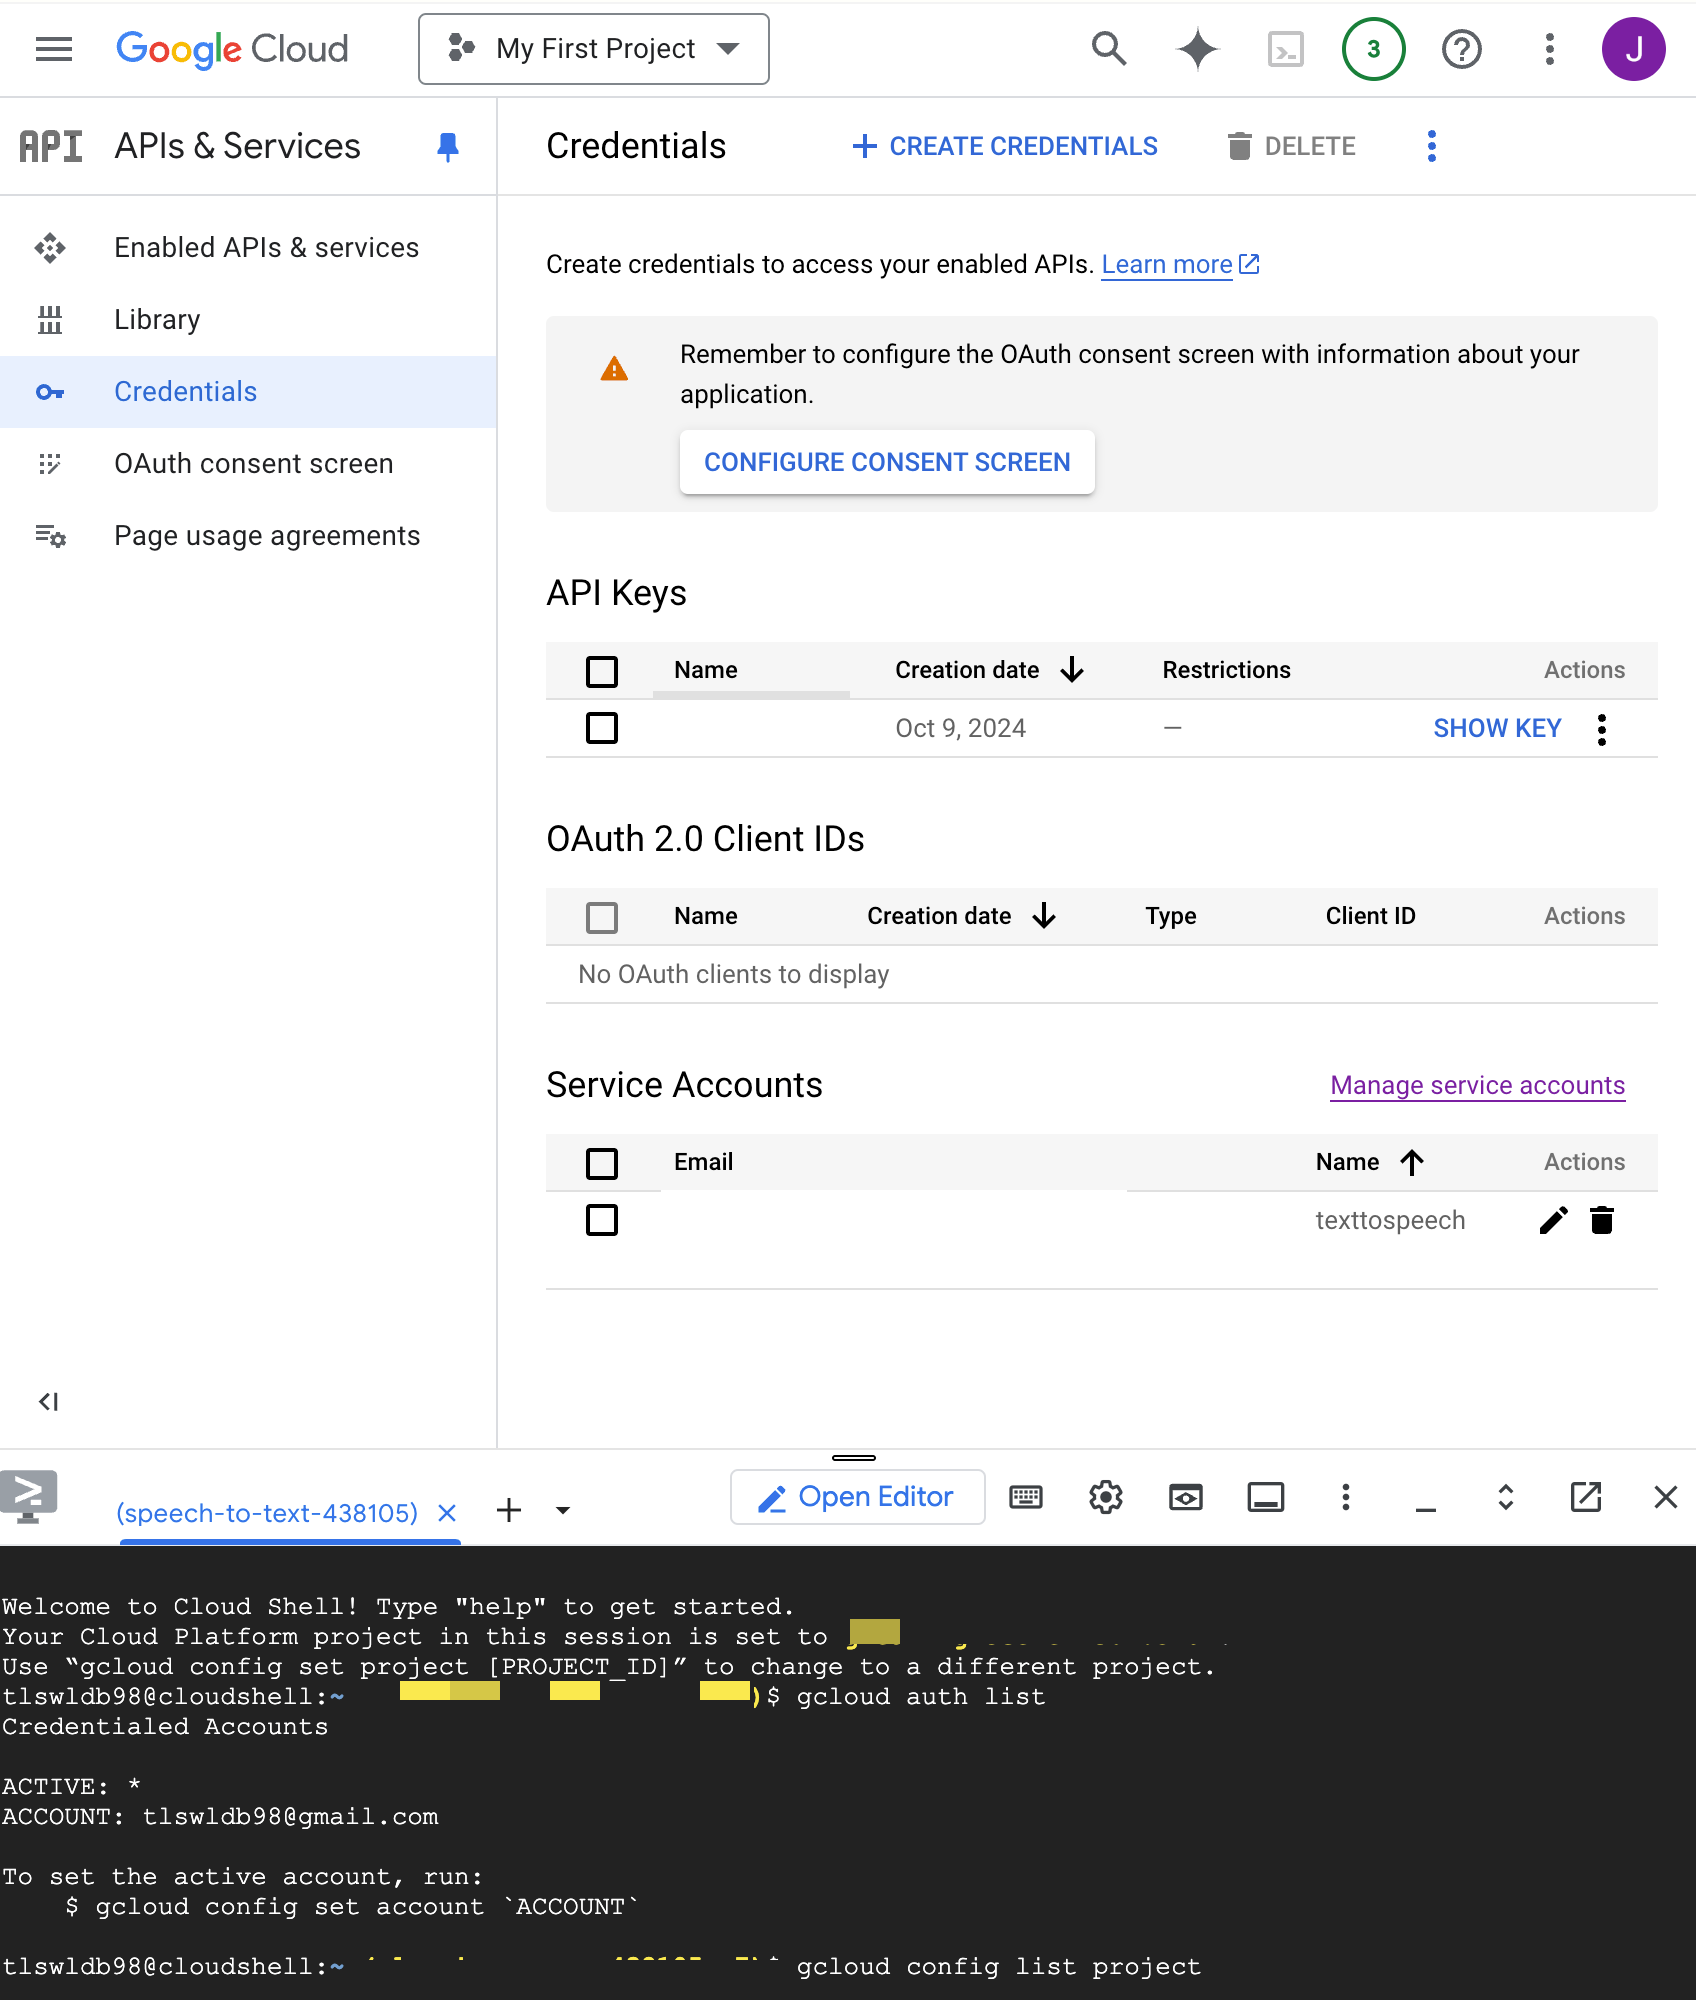This screenshot has height=2000, width=1696.
Task: Collapse the sidebar navigation arrow
Action: click(48, 1402)
